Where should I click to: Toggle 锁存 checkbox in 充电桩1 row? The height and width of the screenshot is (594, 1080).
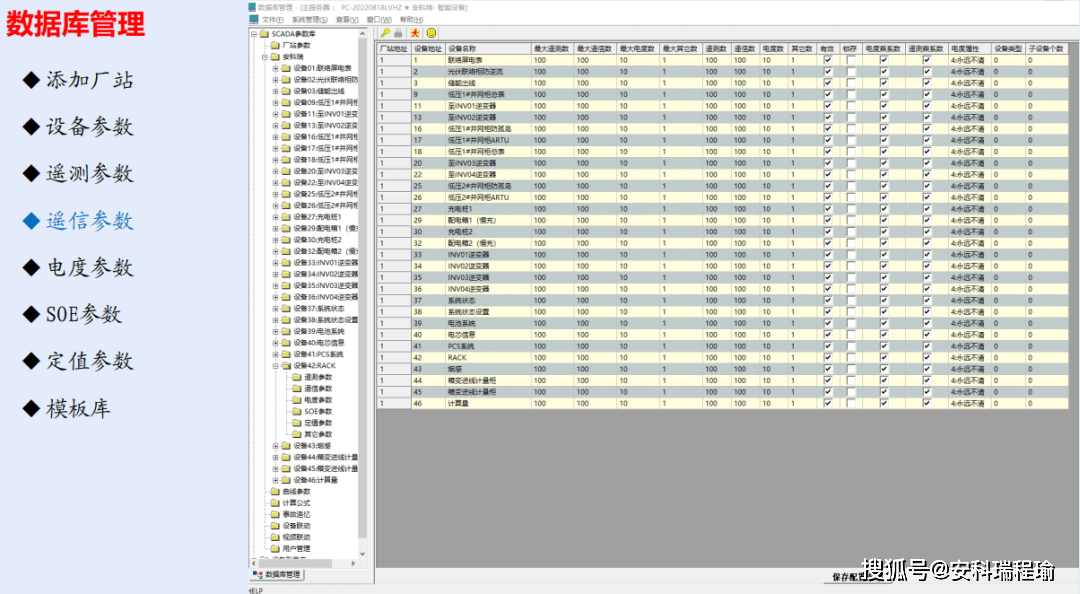[851, 209]
